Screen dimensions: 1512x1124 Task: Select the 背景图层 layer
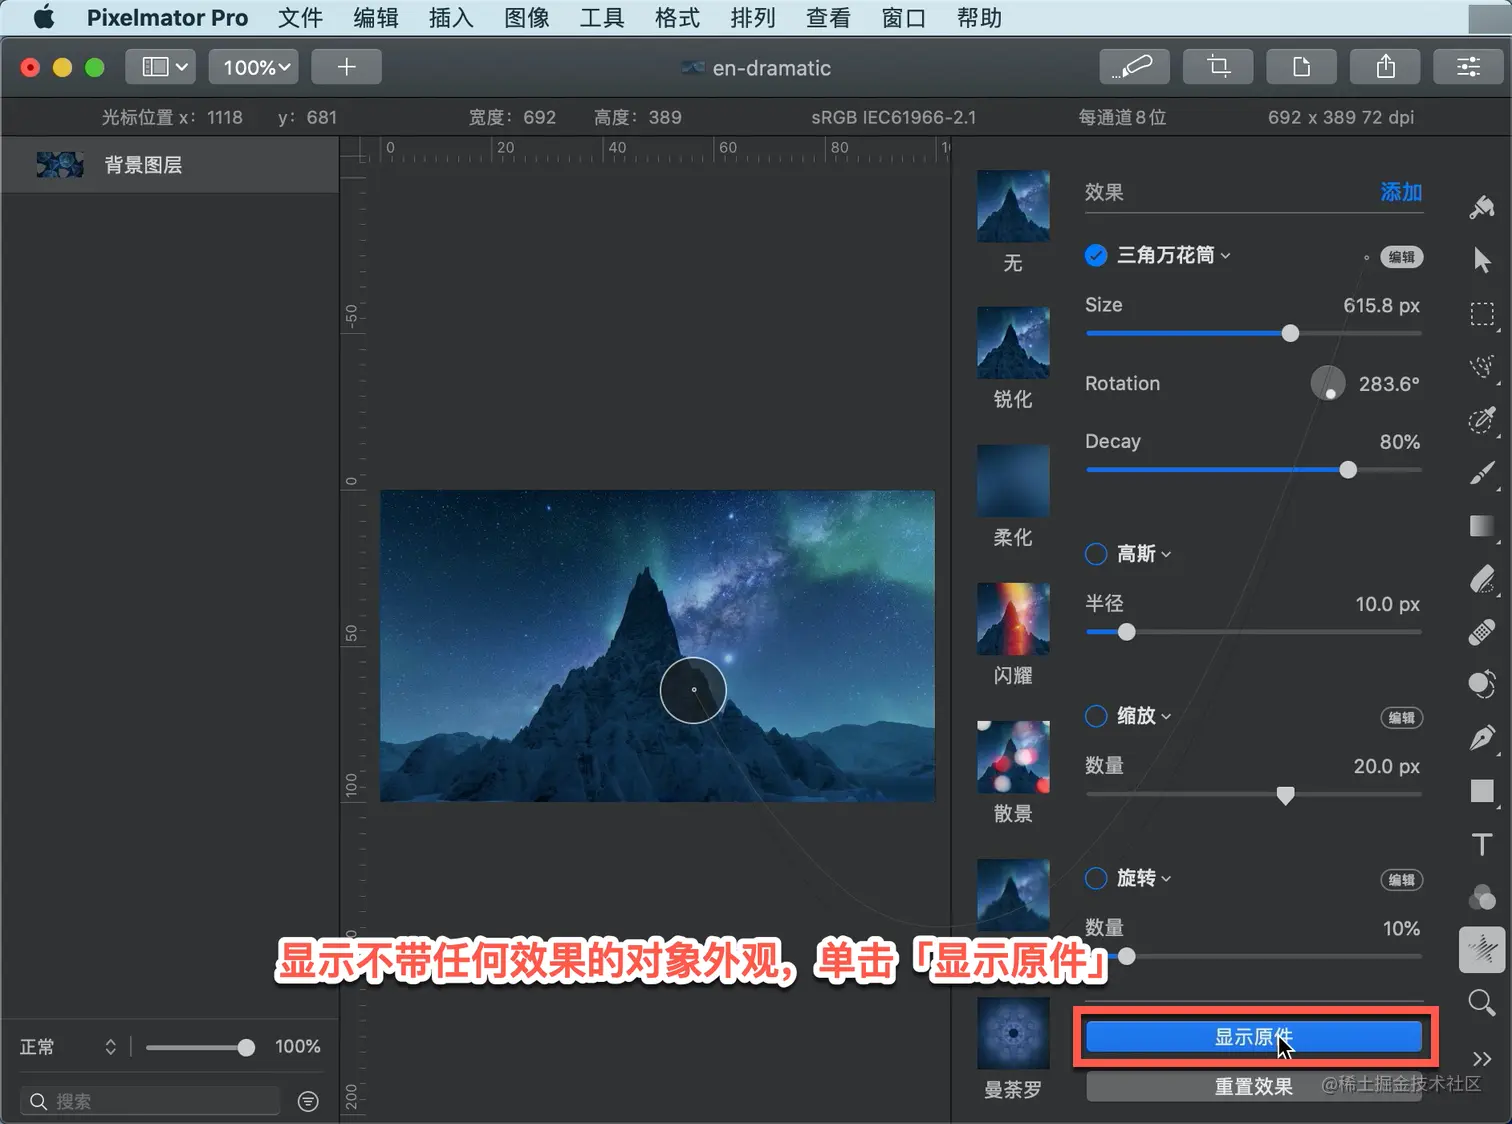pyautogui.click(x=170, y=165)
